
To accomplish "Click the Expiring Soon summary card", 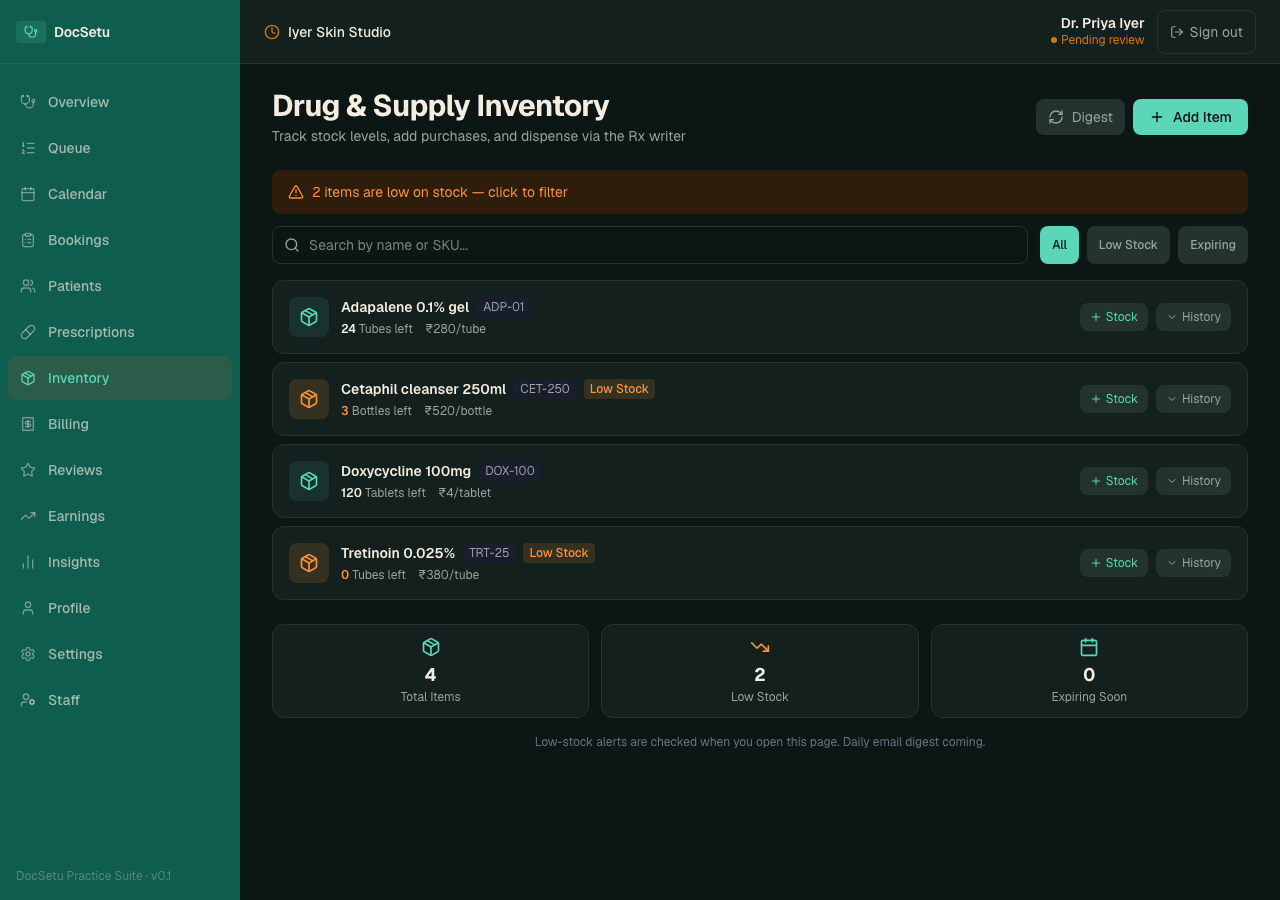I will tap(1089, 671).
